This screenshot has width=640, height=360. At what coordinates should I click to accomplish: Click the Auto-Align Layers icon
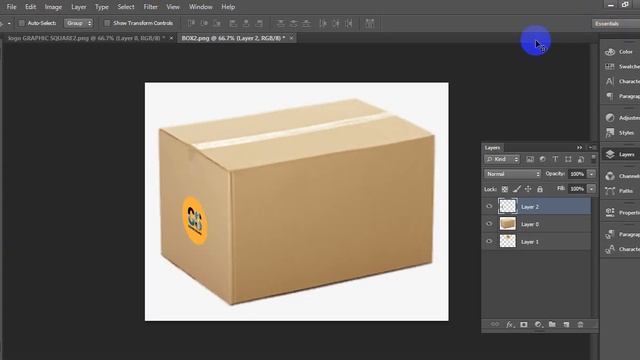tap(369, 23)
